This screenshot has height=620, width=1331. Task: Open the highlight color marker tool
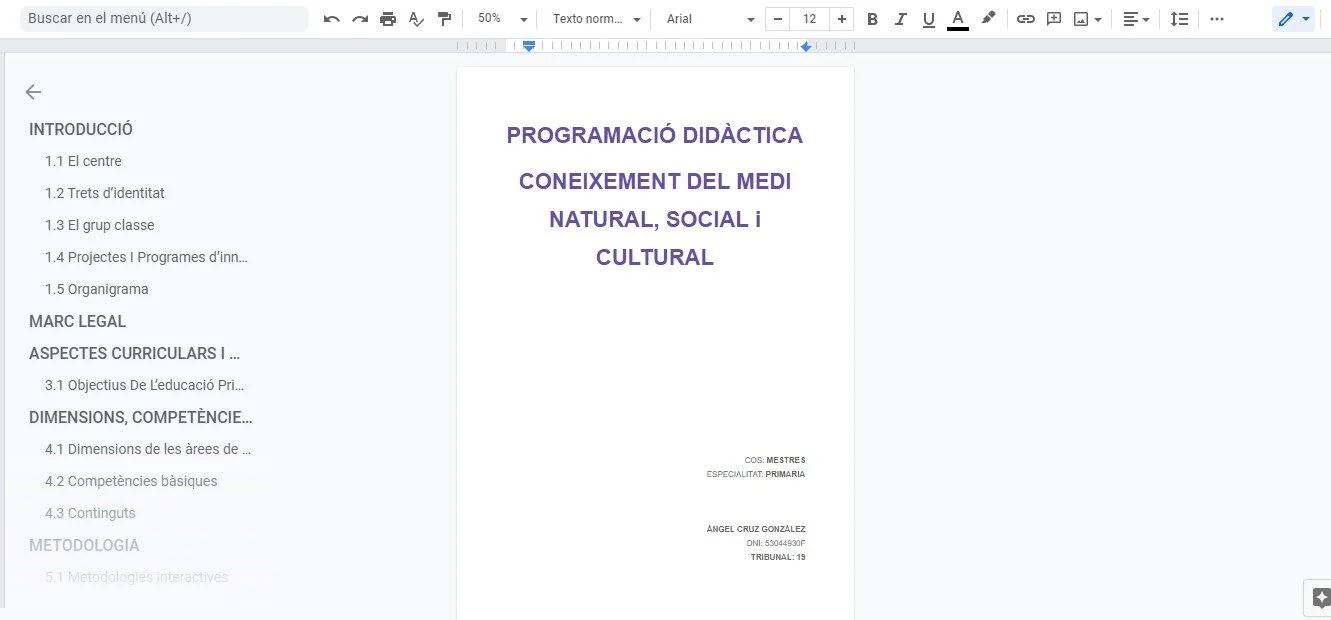point(988,19)
